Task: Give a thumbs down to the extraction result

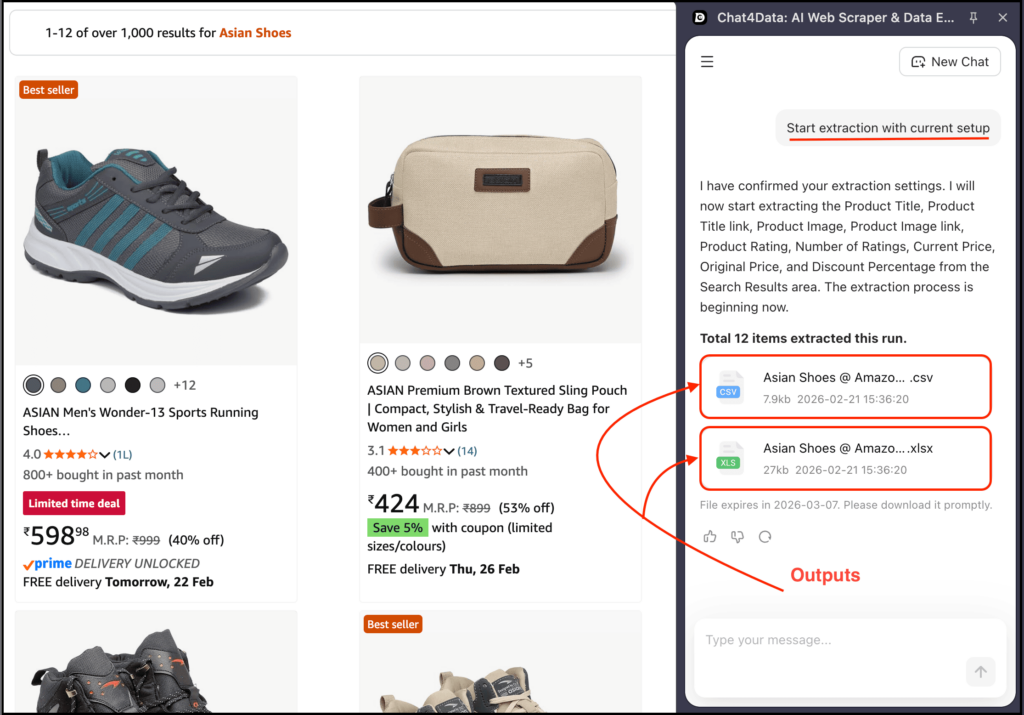Action: tap(737, 537)
